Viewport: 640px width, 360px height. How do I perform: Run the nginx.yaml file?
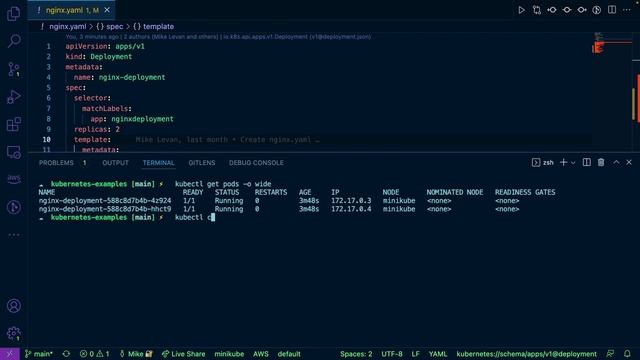pos(521,10)
